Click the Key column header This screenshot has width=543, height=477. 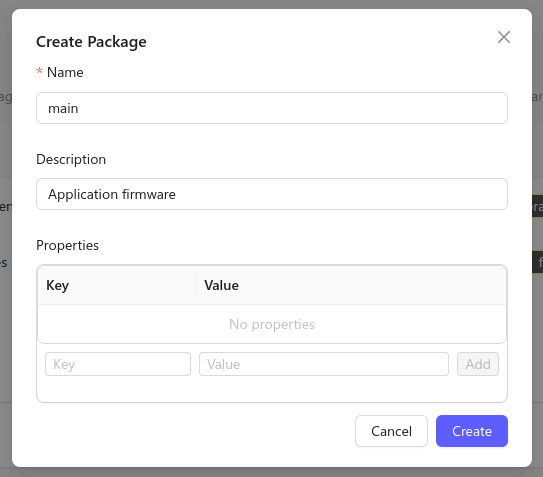(x=117, y=285)
